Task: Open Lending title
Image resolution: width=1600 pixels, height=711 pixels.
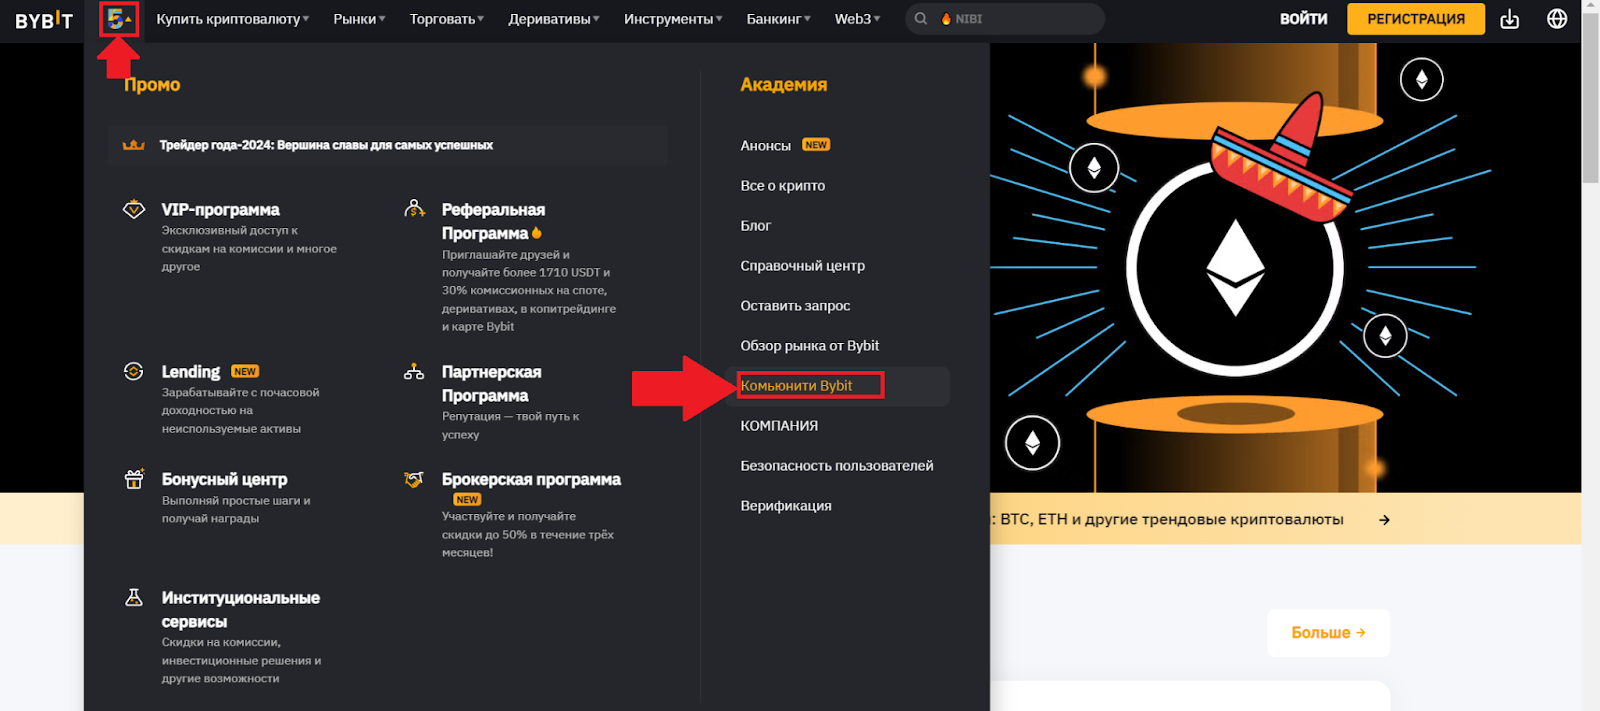Action: (x=191, y=372)
